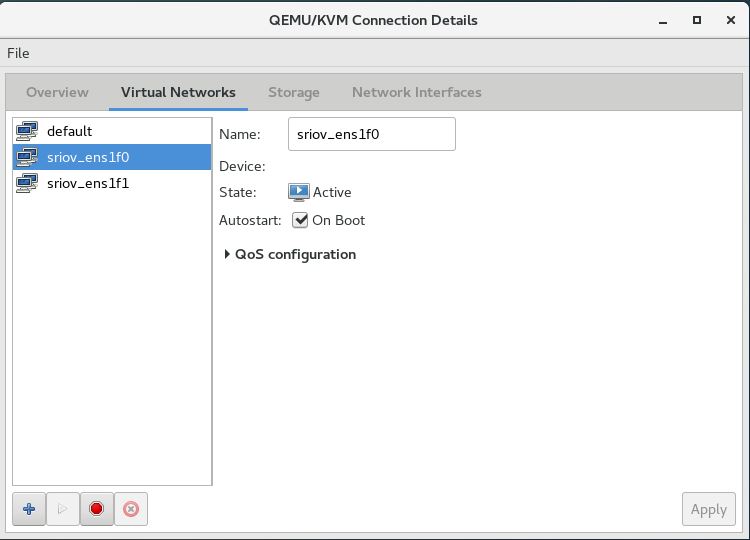This screenshot has width=750, height=540.
Task: Click the Active state text
Action: (332, 192)
